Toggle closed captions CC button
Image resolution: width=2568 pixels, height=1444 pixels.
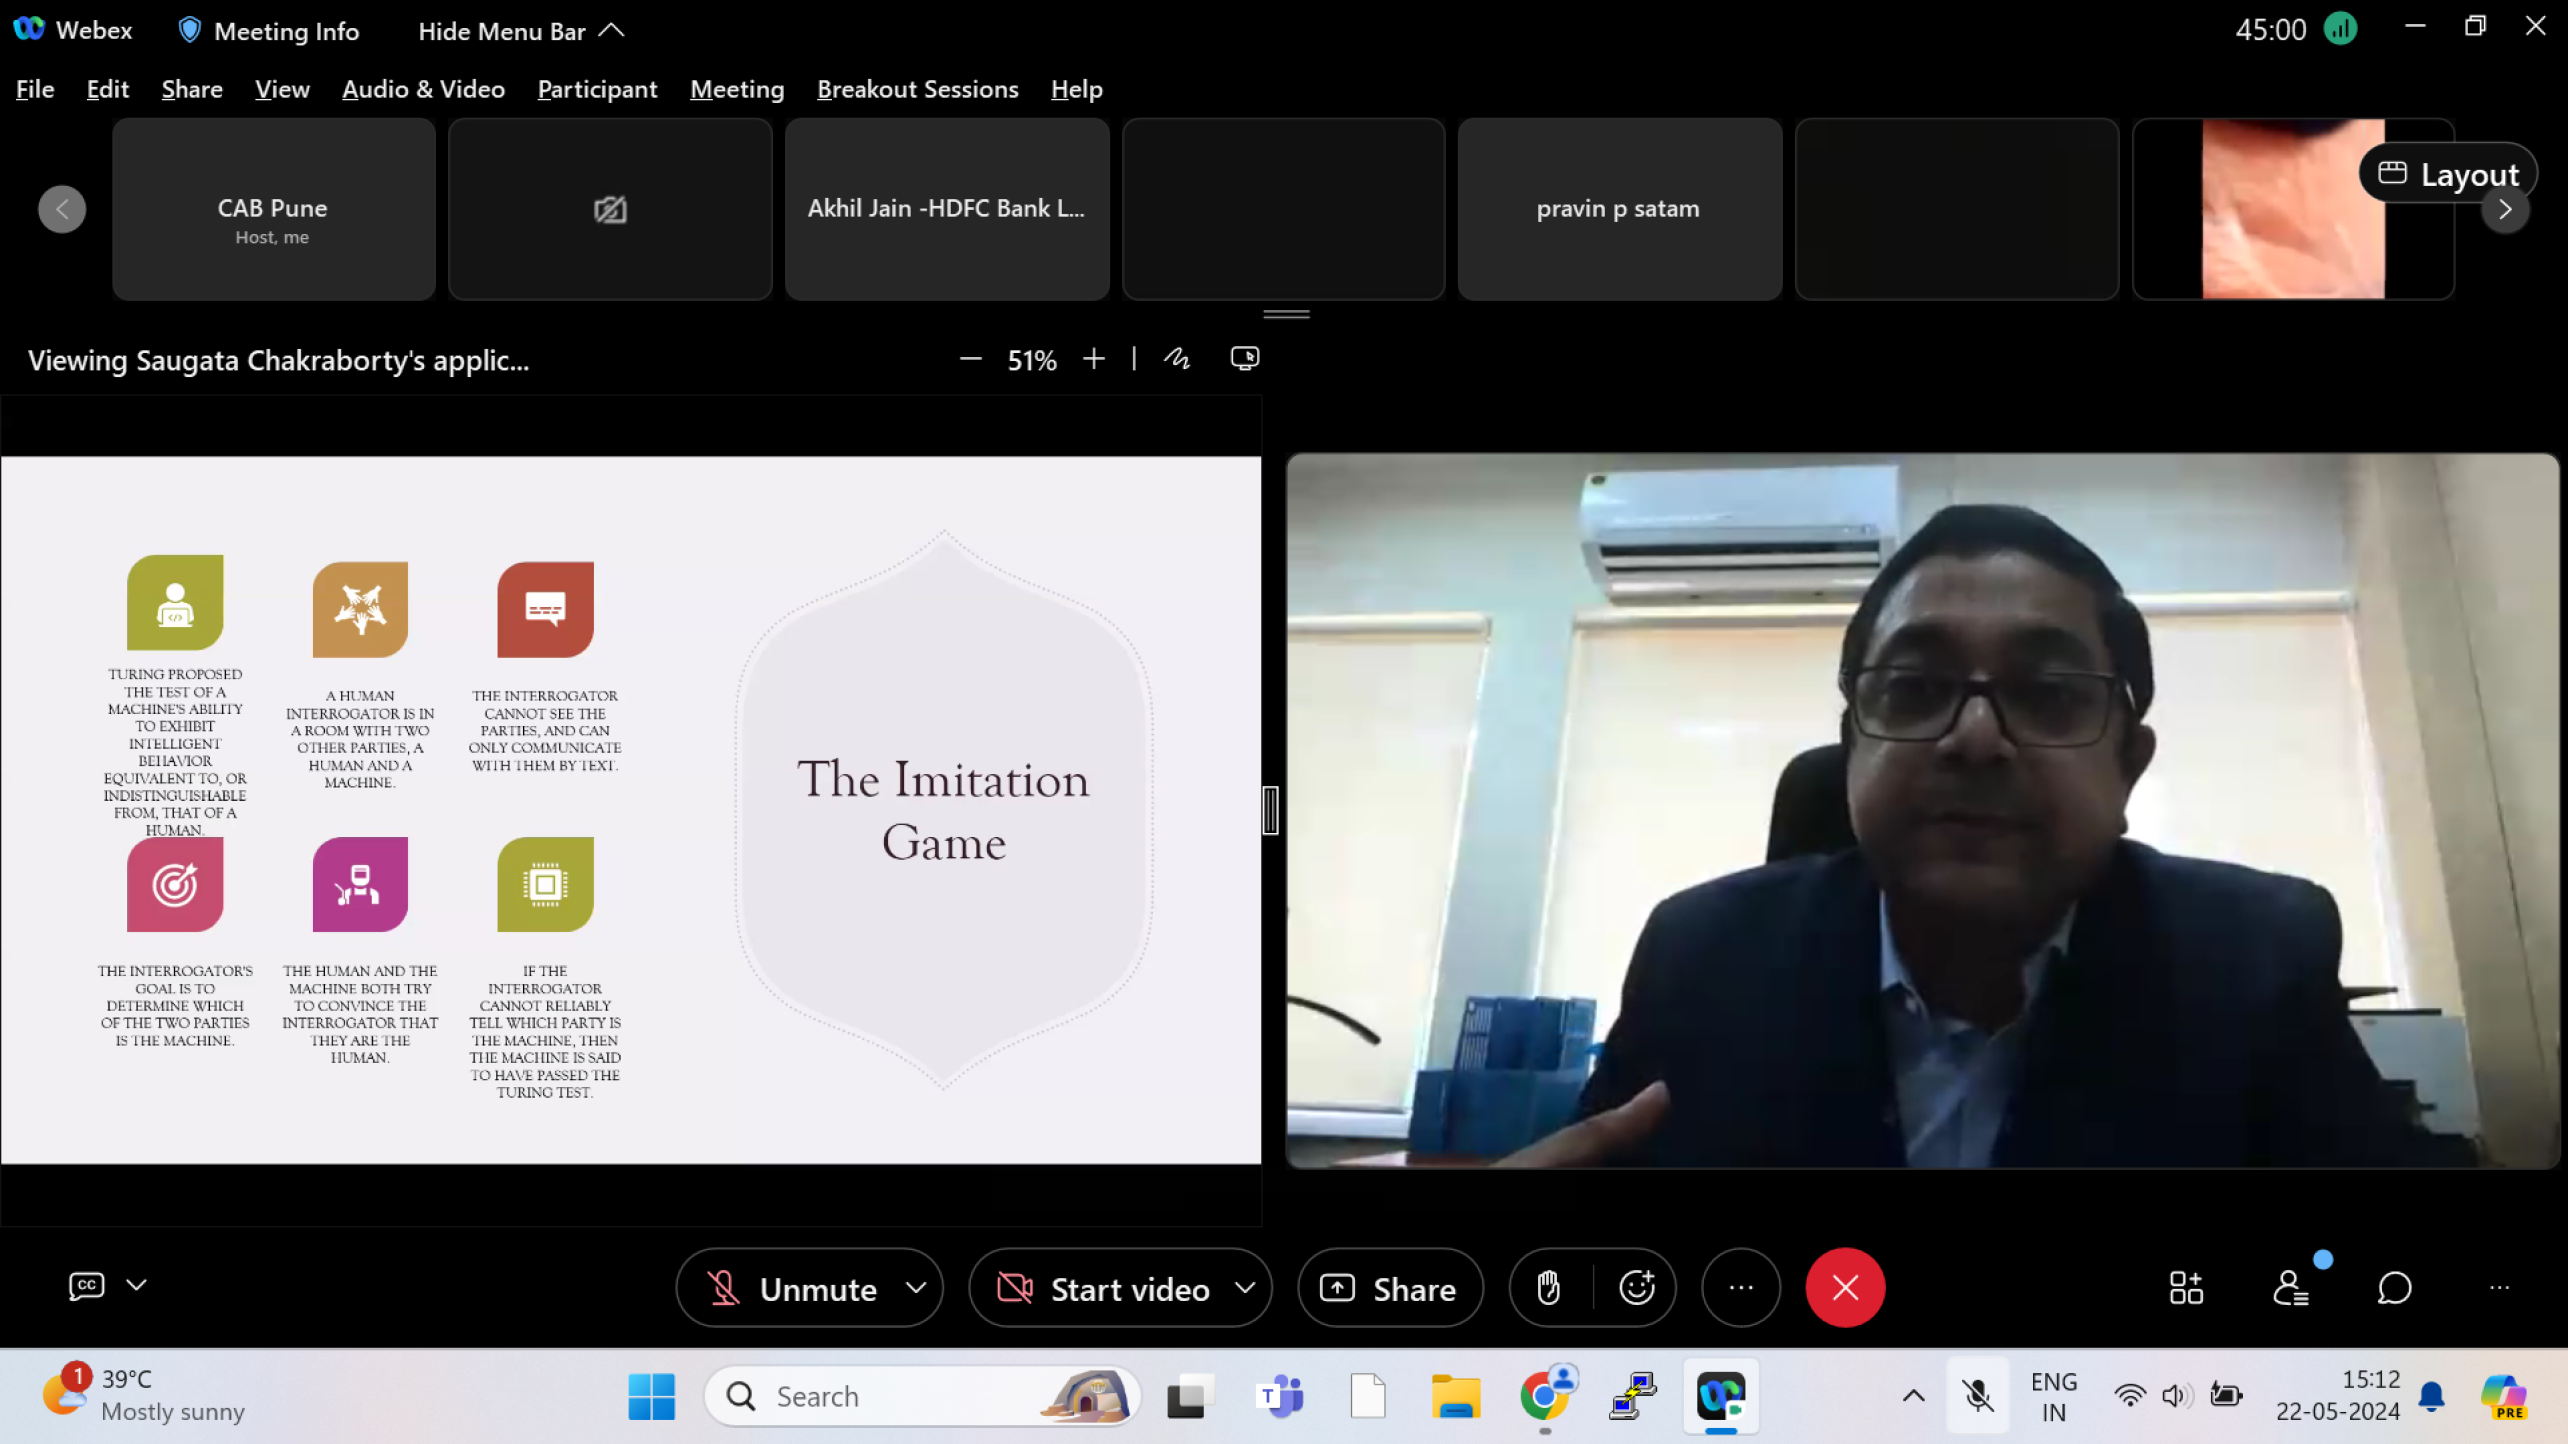coord(86,1285)
